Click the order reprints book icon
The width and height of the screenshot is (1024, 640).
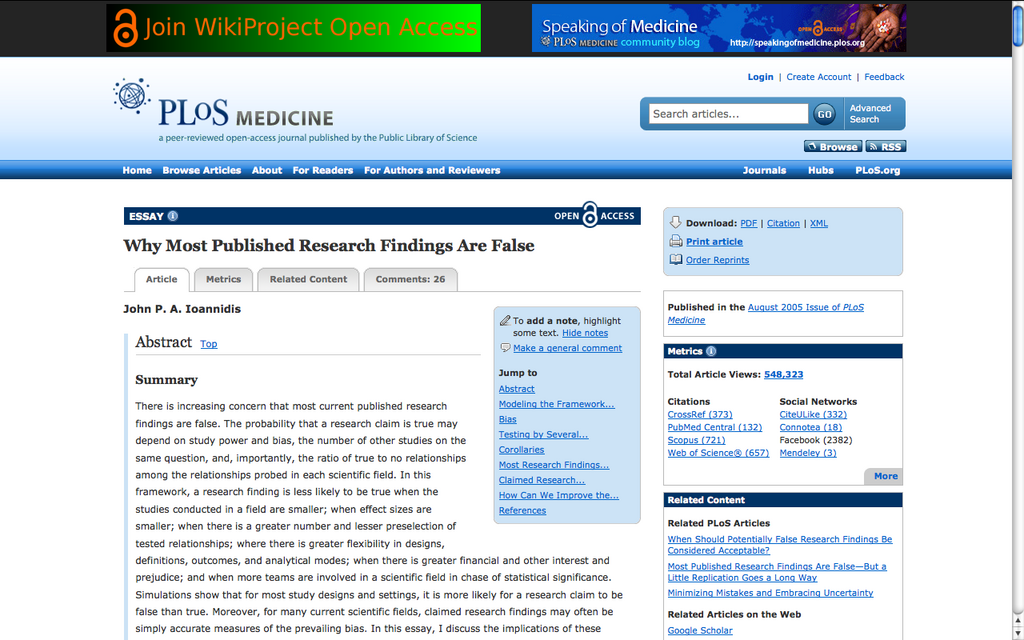click(675, 259)
